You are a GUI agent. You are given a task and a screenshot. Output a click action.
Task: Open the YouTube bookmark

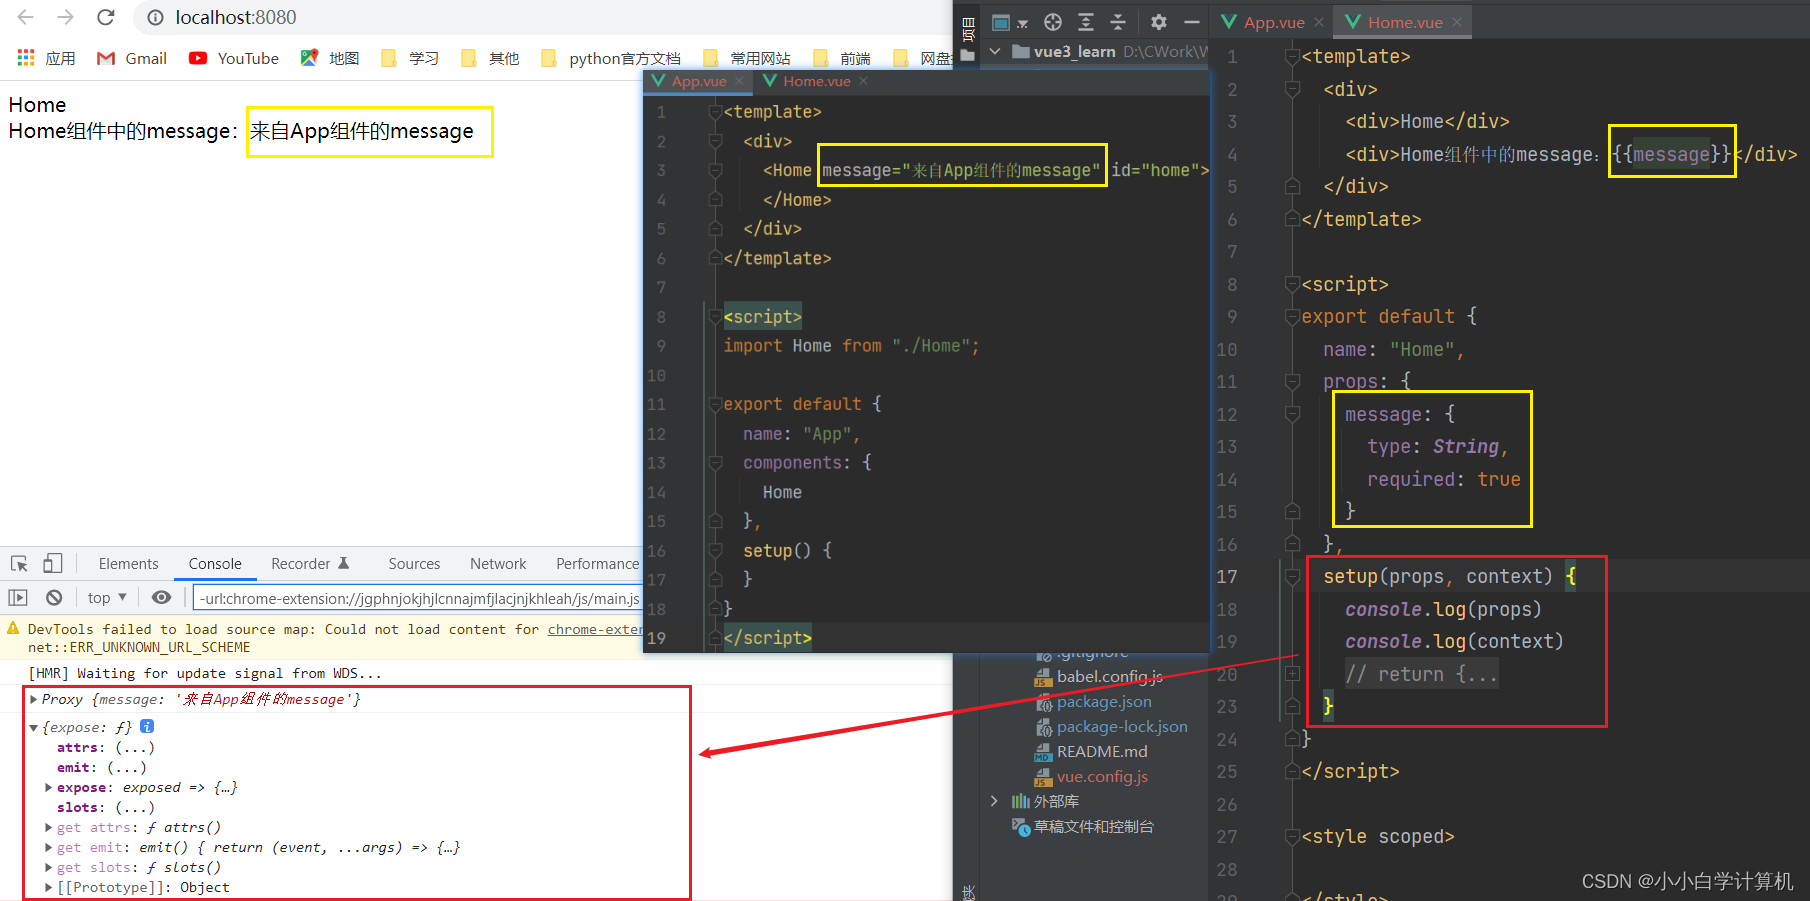pyautogui.click(x=234, y=58)
